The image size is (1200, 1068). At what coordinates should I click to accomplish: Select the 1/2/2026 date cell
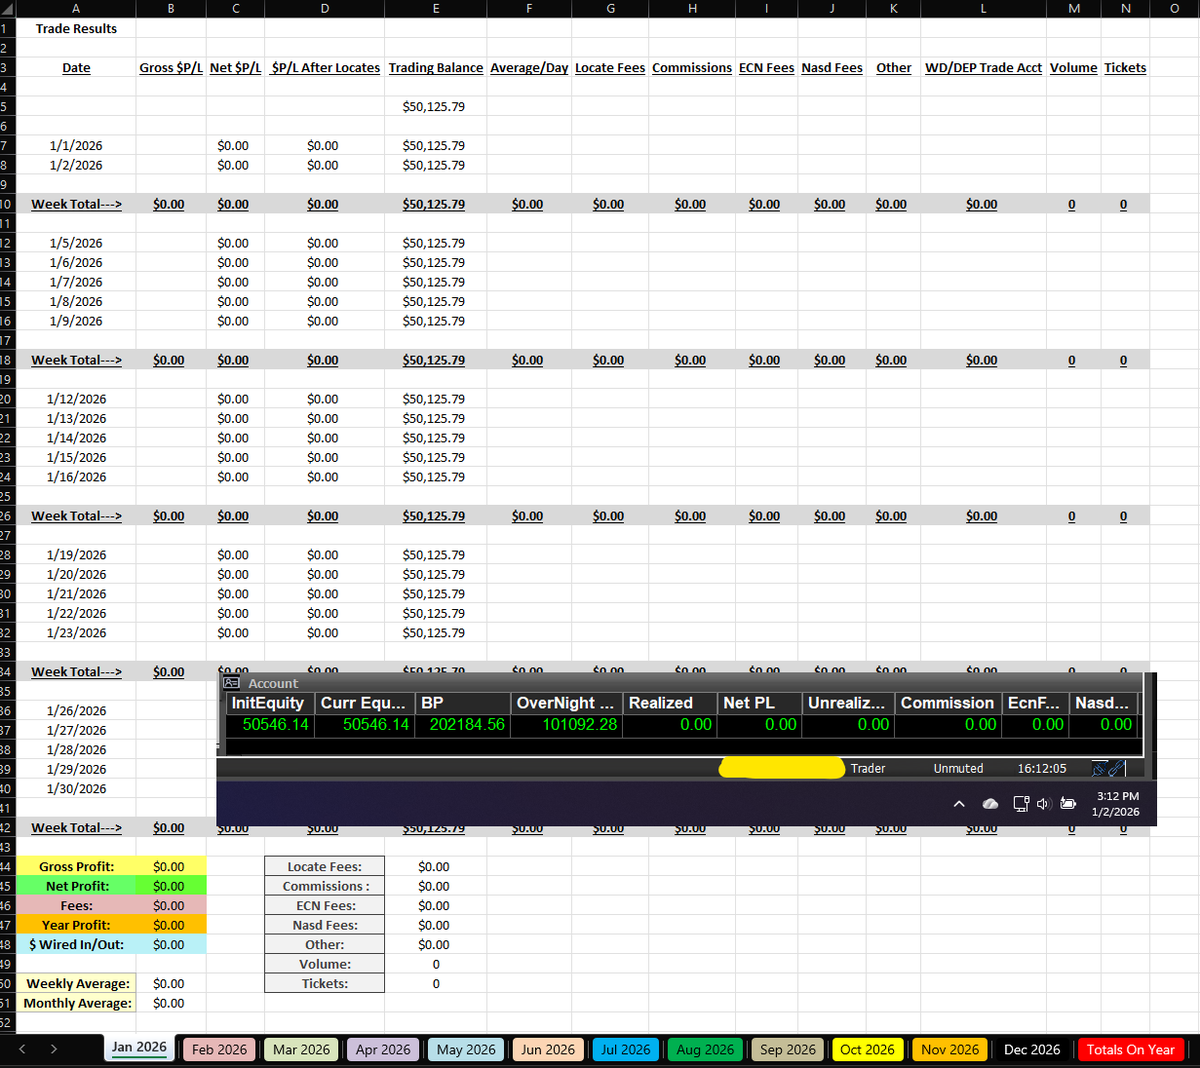click(x=76, y=165)
